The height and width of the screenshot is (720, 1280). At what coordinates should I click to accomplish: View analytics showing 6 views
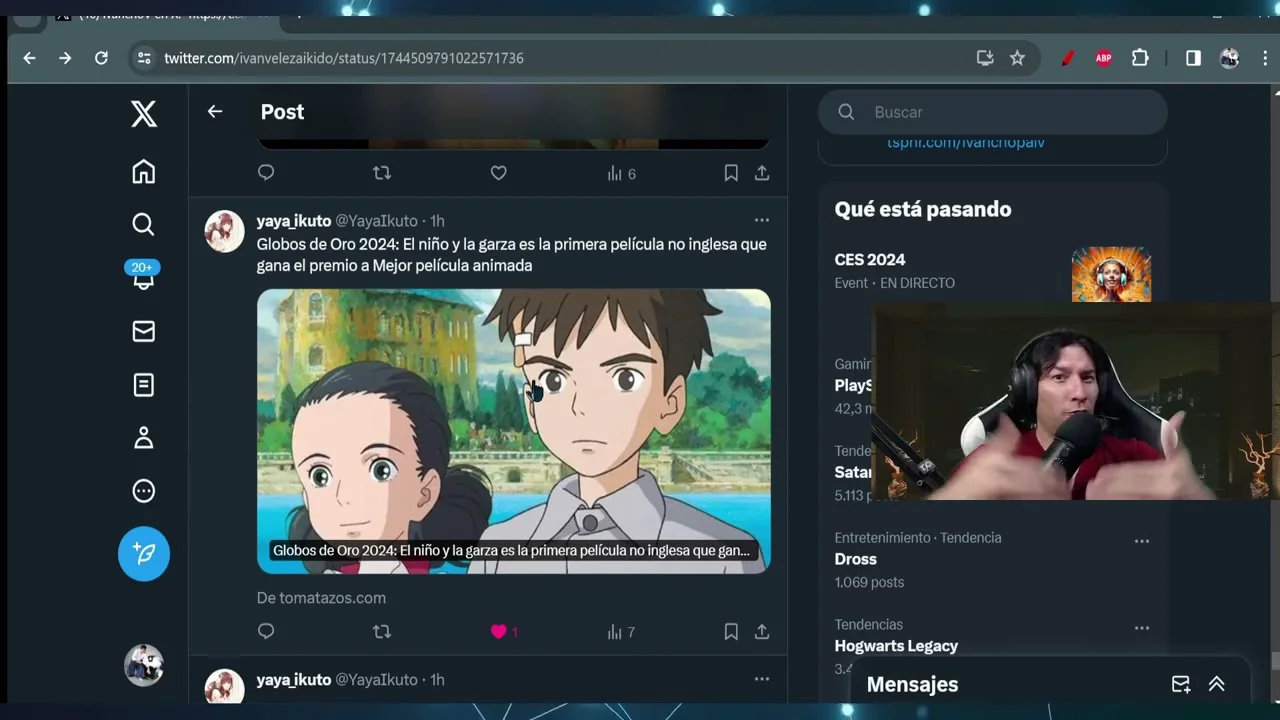pos(621,174)
